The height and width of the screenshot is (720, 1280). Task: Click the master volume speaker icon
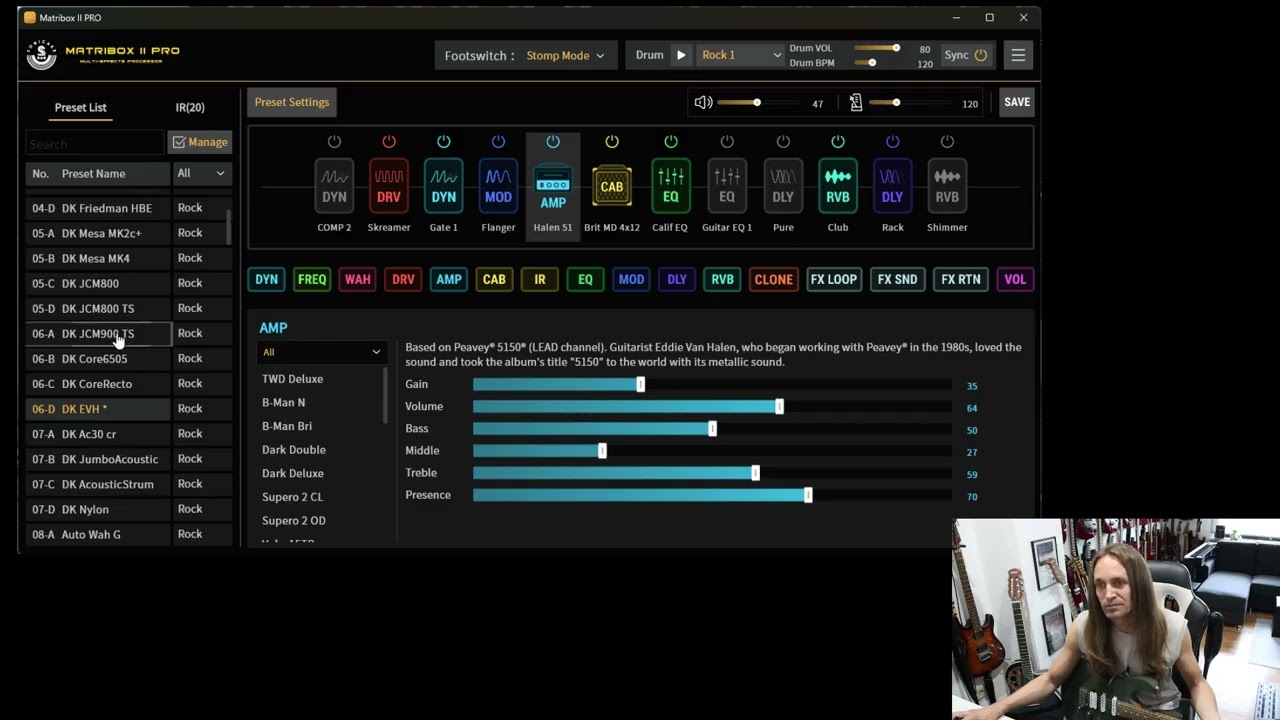pyautogui.click(x=703, y=102)
